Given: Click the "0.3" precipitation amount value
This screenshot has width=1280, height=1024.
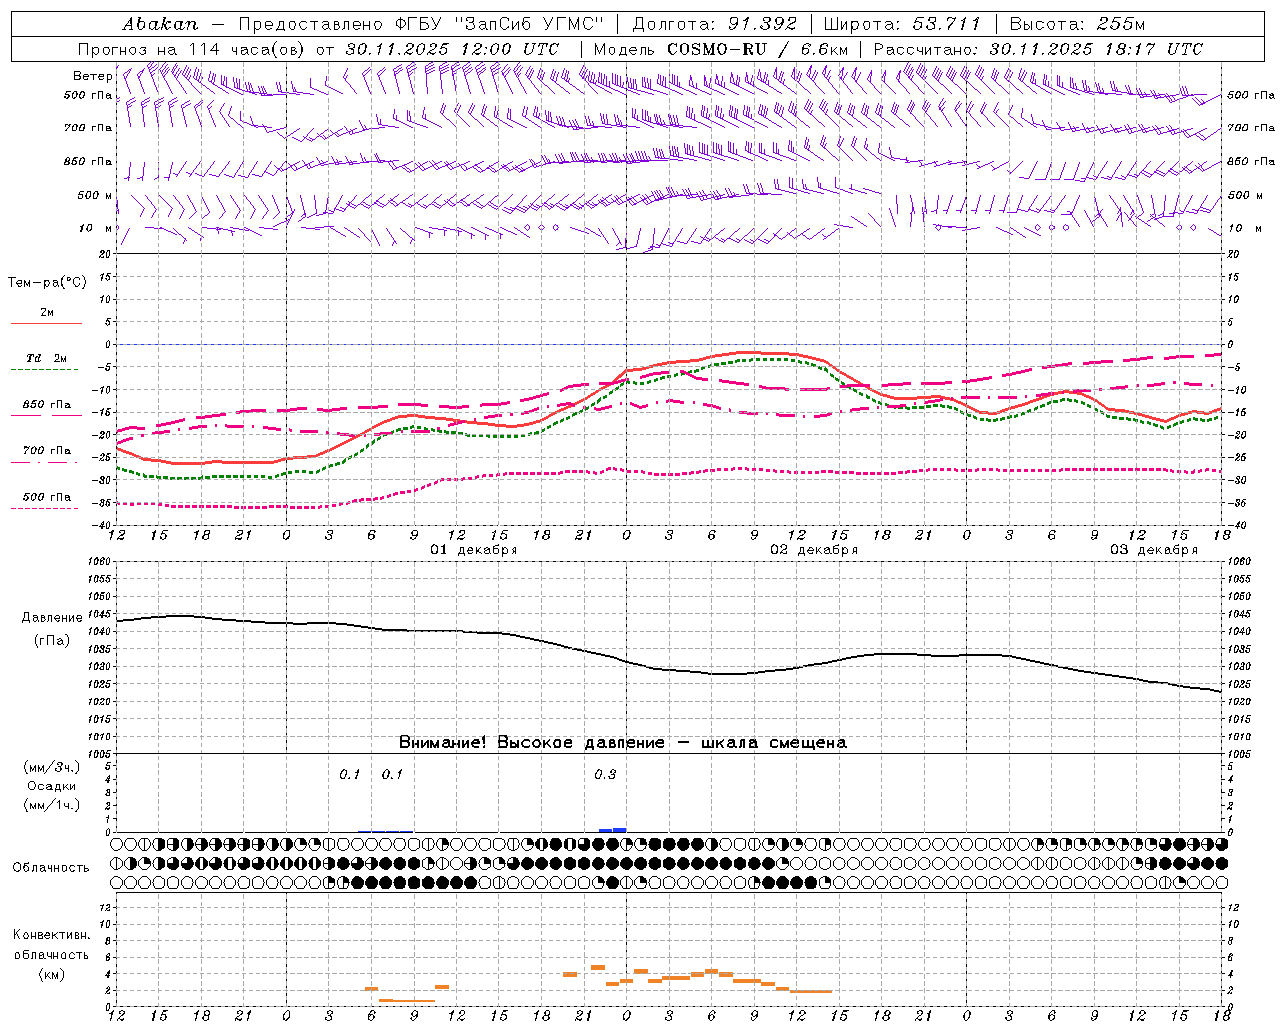Looking at the screenshot, I should point(605,775).
